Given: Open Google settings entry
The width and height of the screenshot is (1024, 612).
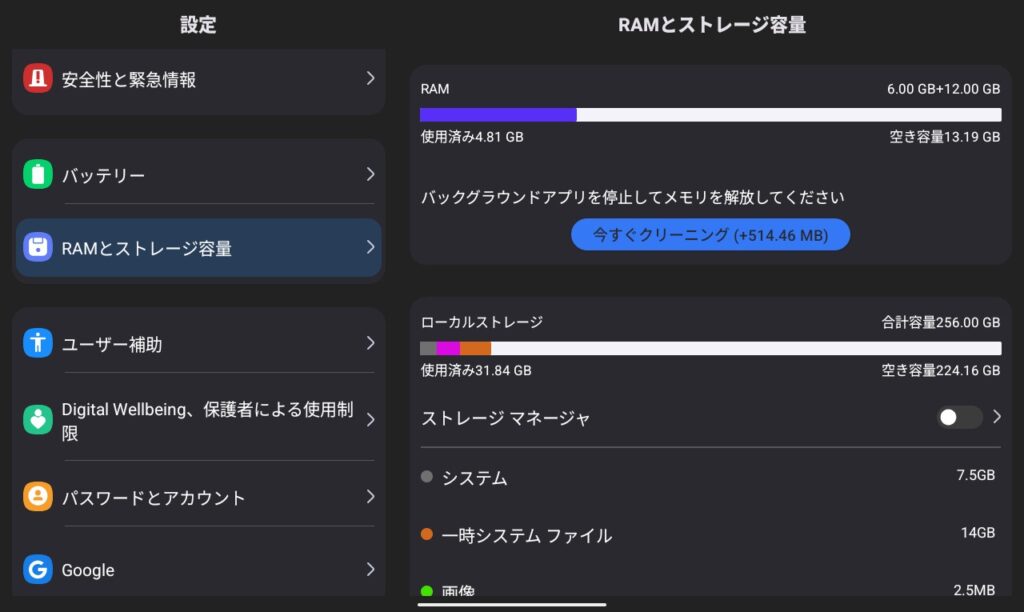Looking at the screenshot, I should (199, 570).
